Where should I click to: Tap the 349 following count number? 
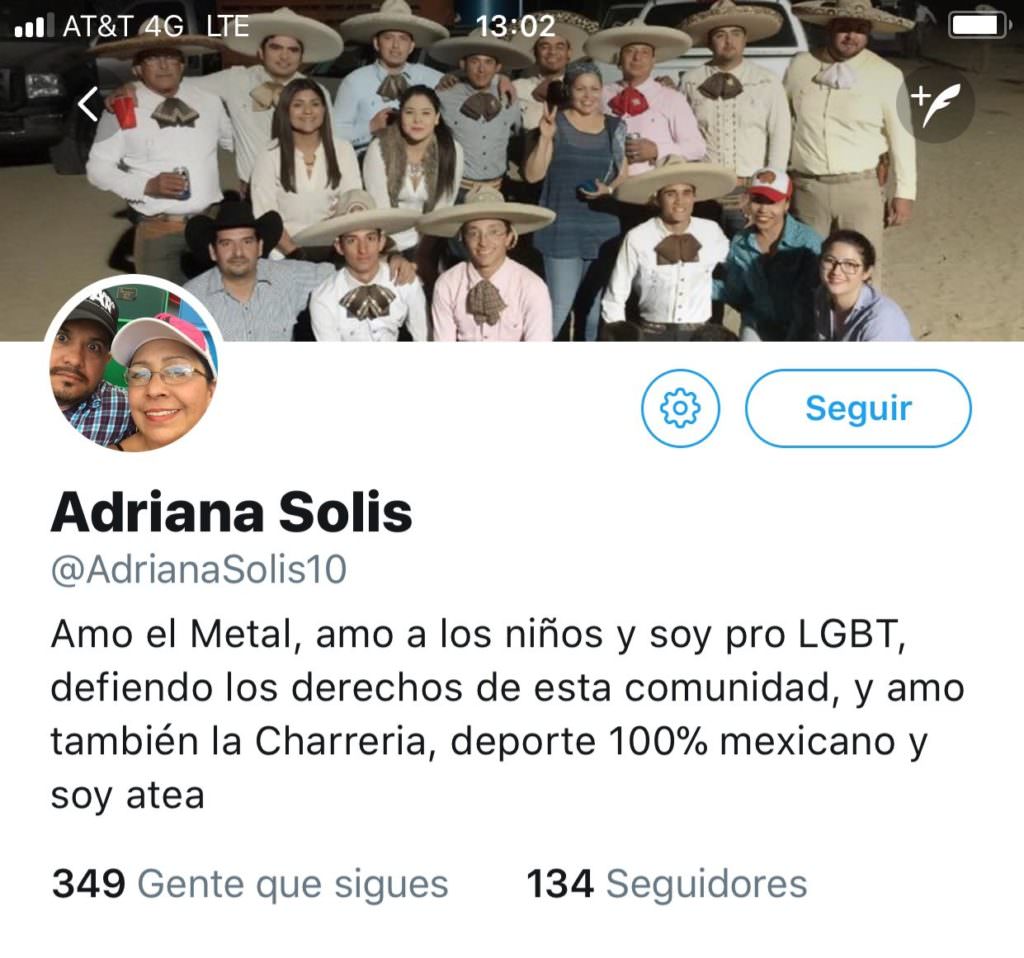[88, 884]
